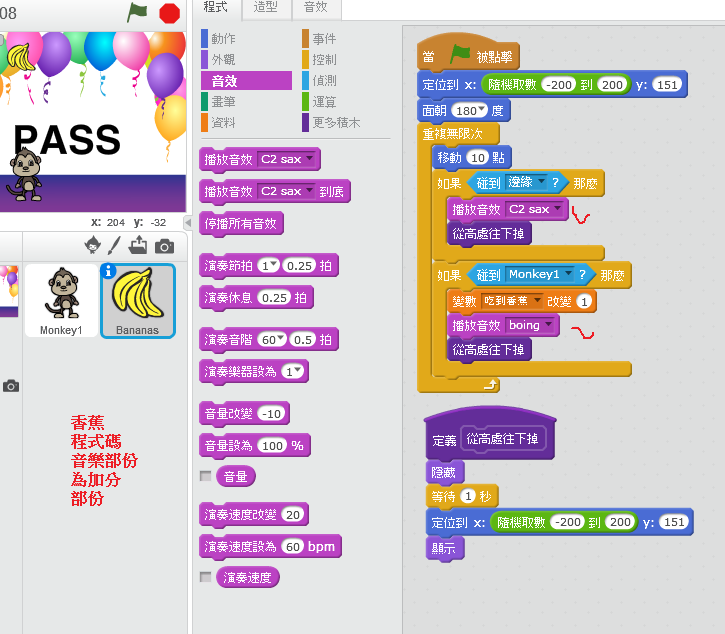Paint a new sprite with brush icon
The height and width of the screenshot is (634, 725).
115,245
